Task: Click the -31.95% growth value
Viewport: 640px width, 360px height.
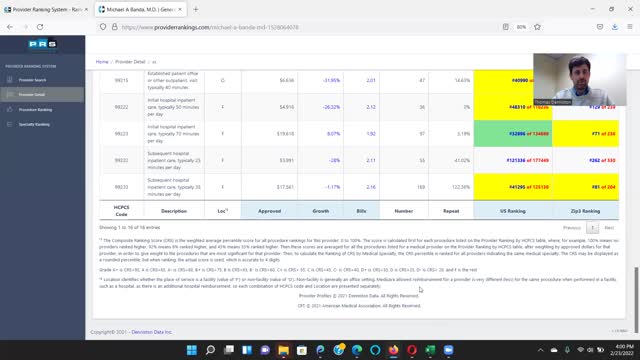Action: 331,80
